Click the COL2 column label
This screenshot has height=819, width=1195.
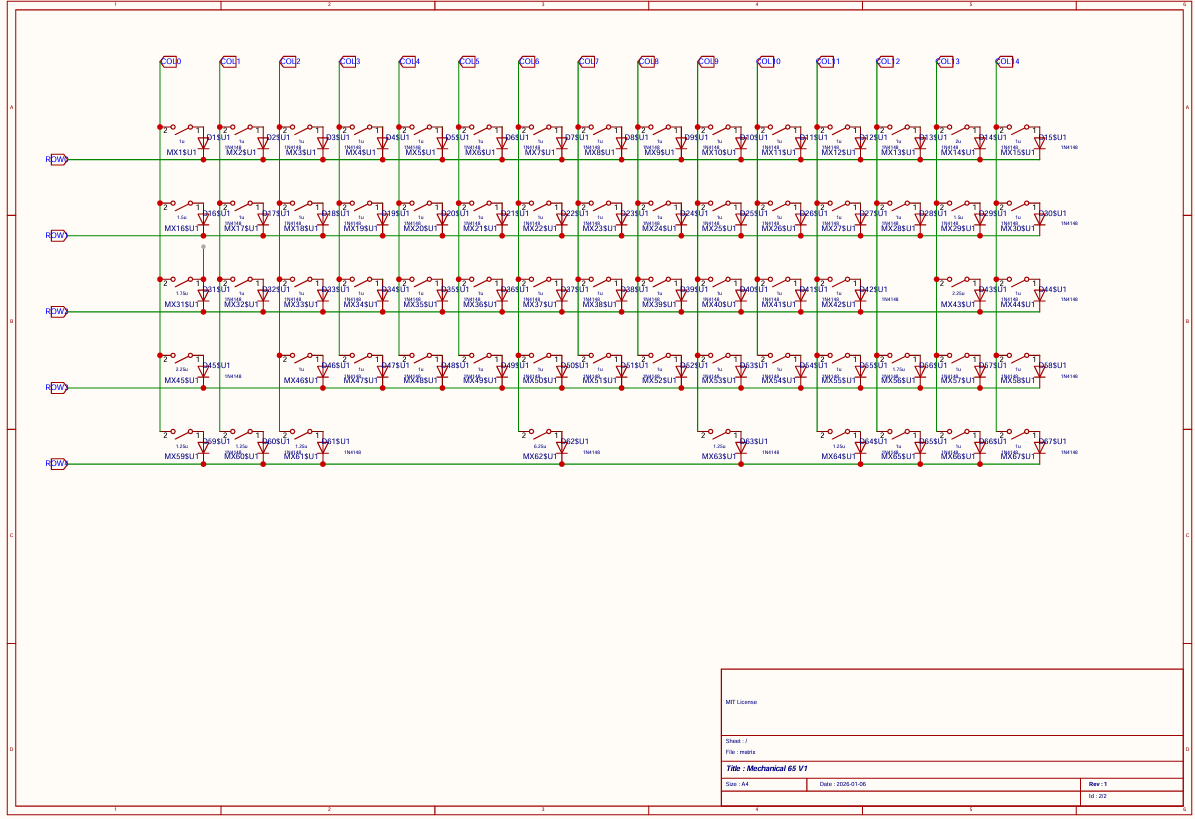[x=290, y=62]
